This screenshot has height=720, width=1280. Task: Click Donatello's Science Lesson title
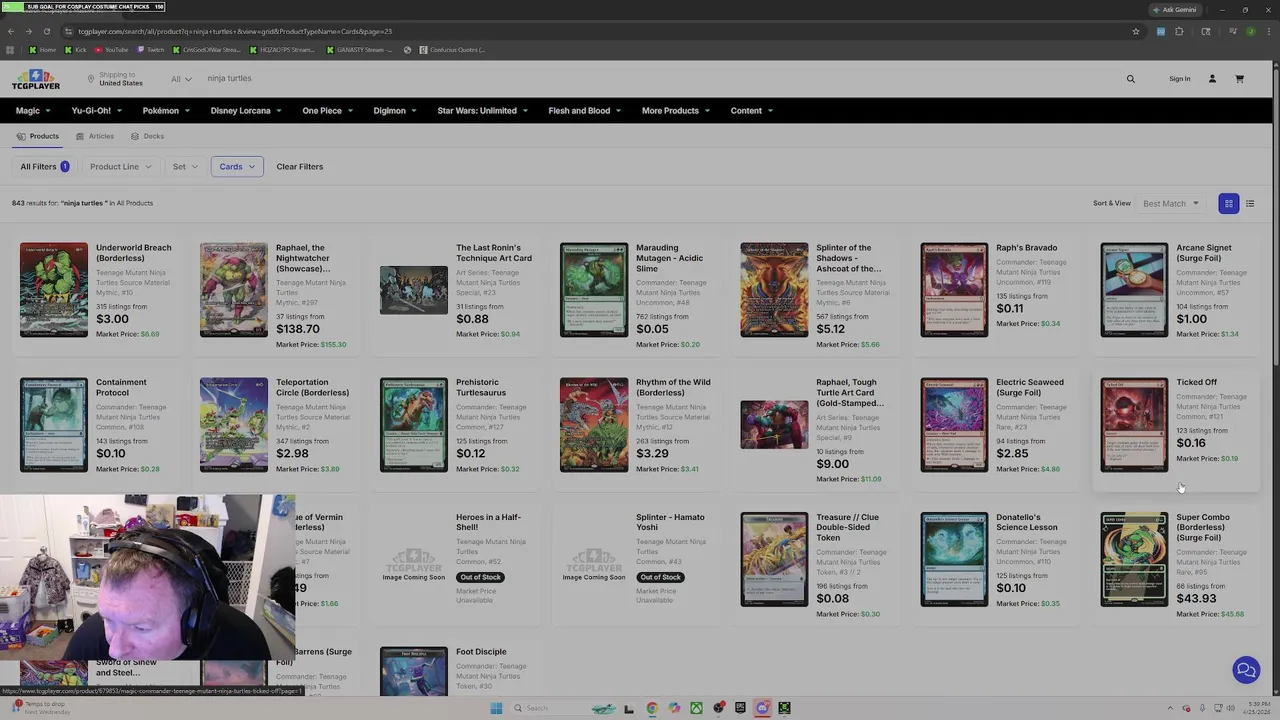(x=1027, y=522)
